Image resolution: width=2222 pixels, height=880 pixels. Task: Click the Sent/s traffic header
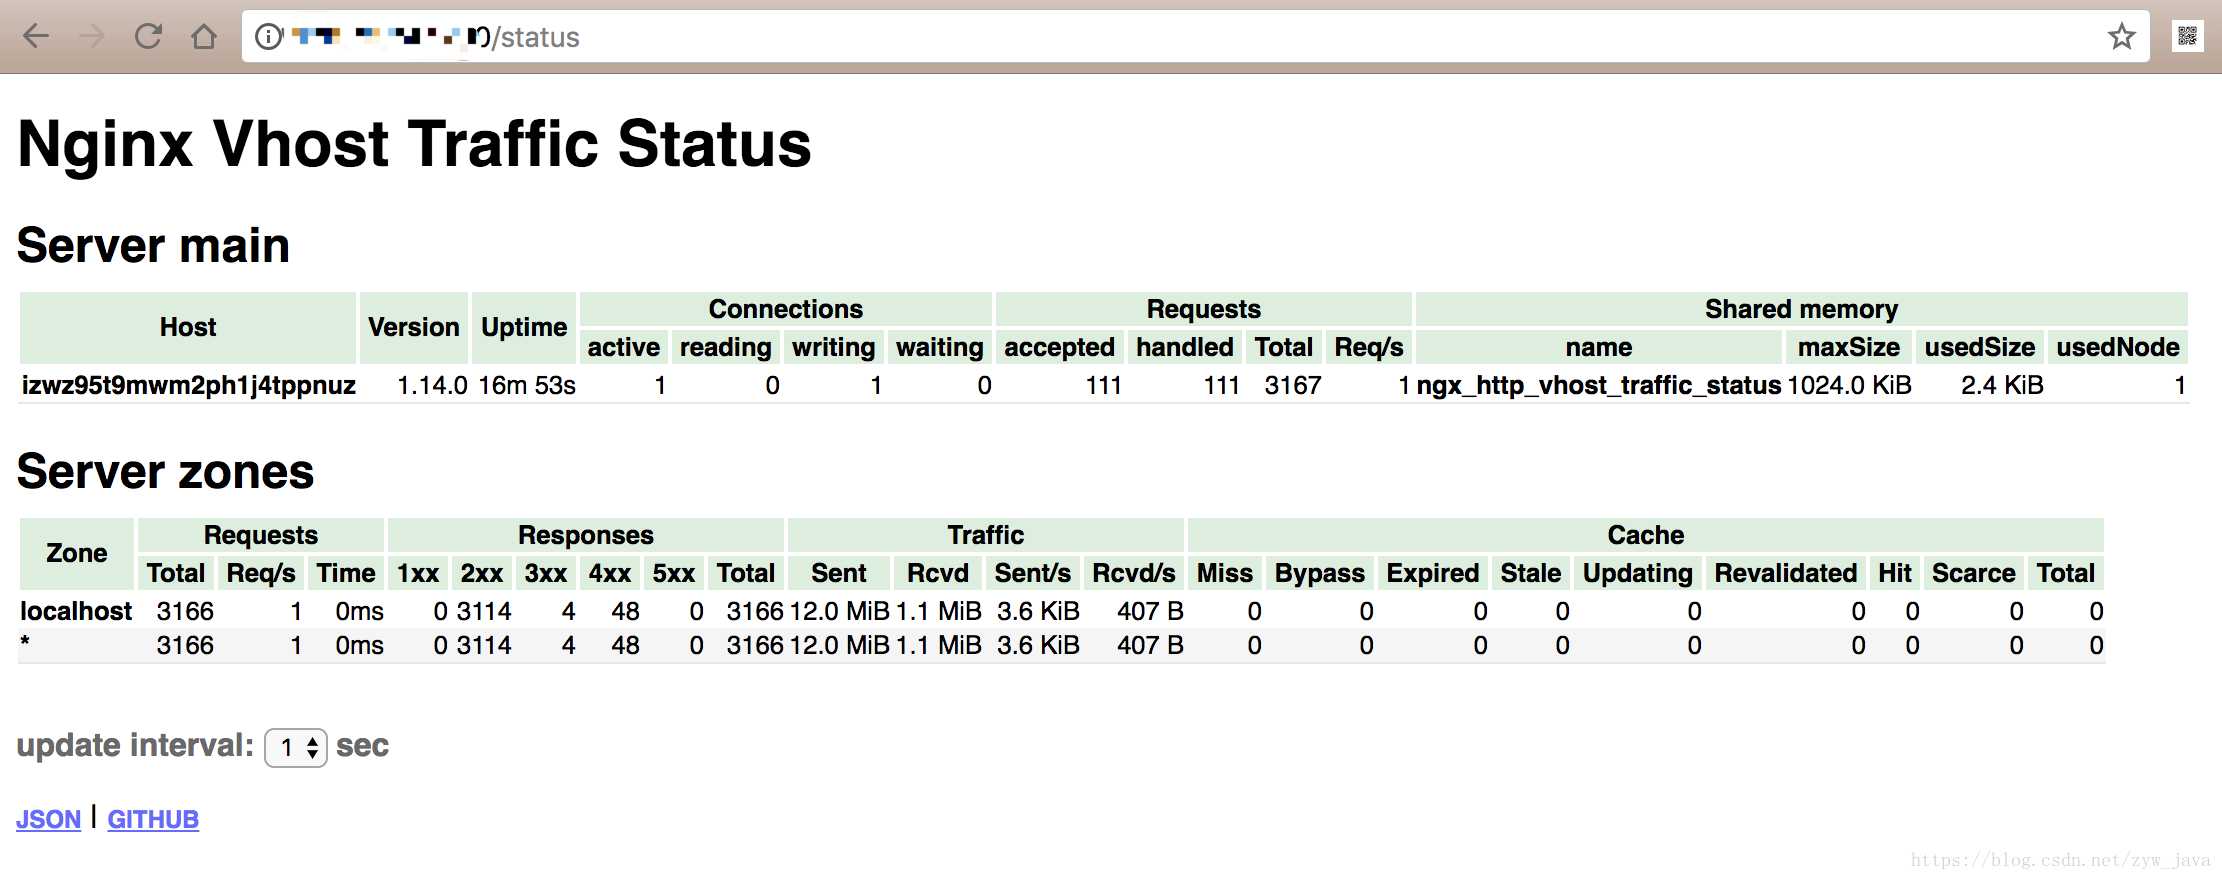(x=1033, y=573)
